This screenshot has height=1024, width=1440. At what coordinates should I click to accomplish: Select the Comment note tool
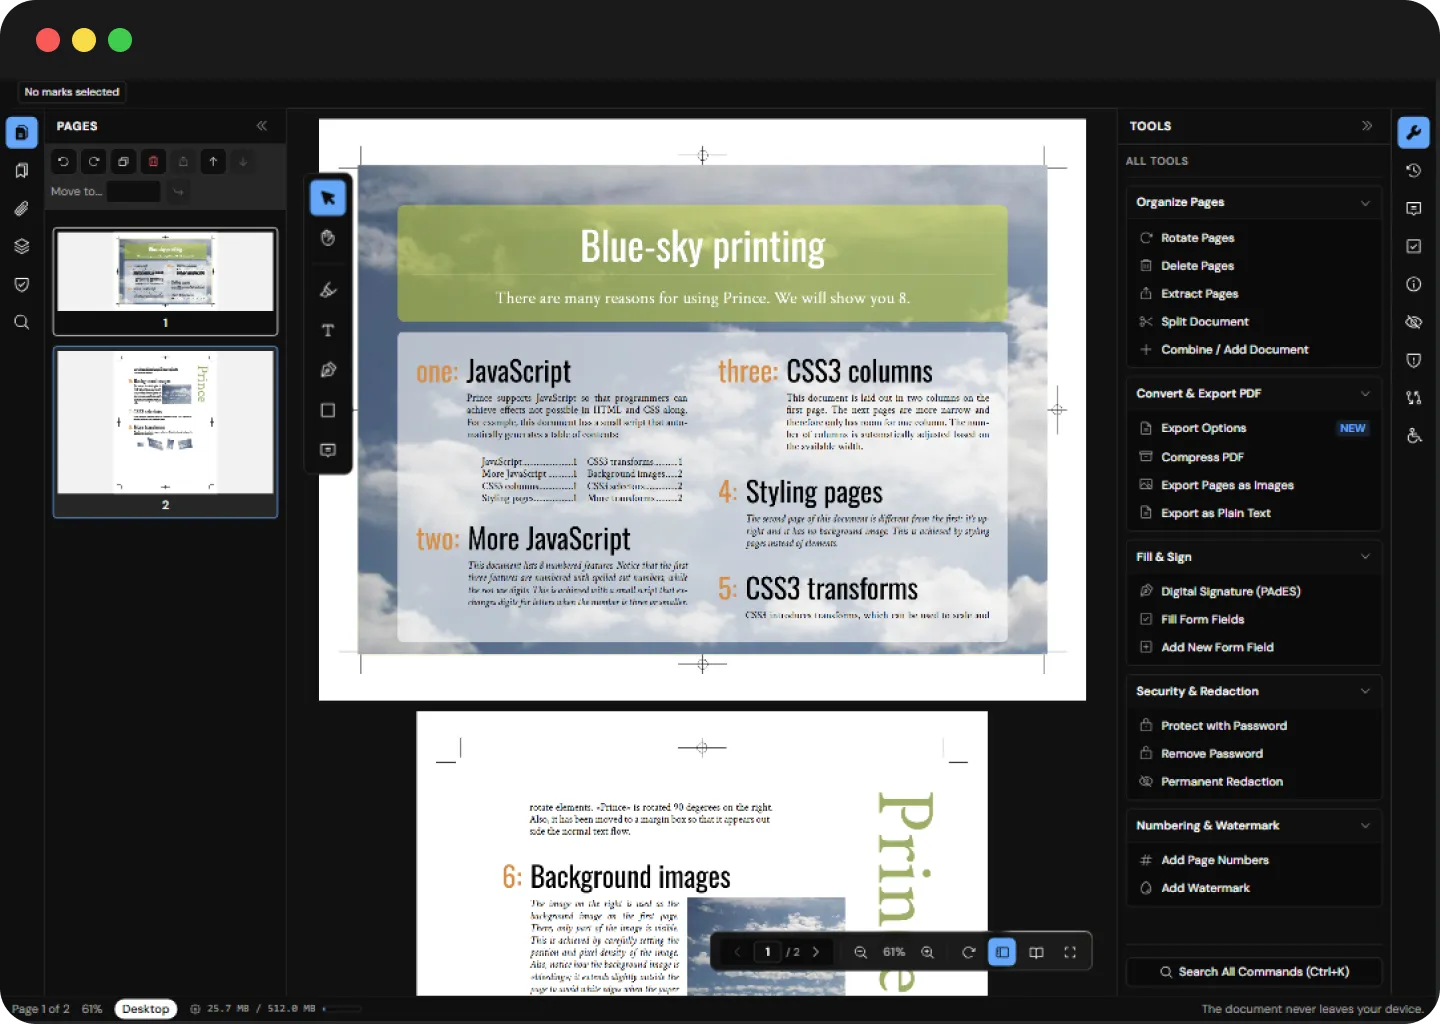tap(328, 450)
